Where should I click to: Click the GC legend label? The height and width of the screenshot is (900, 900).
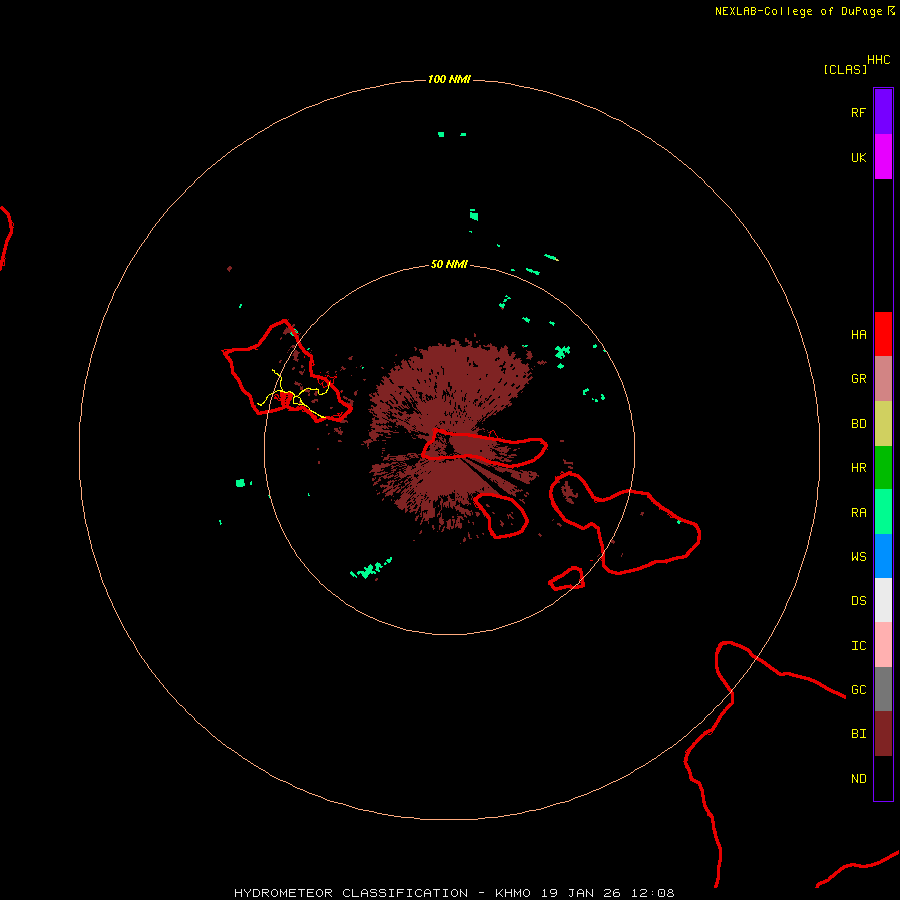point(858,689)
